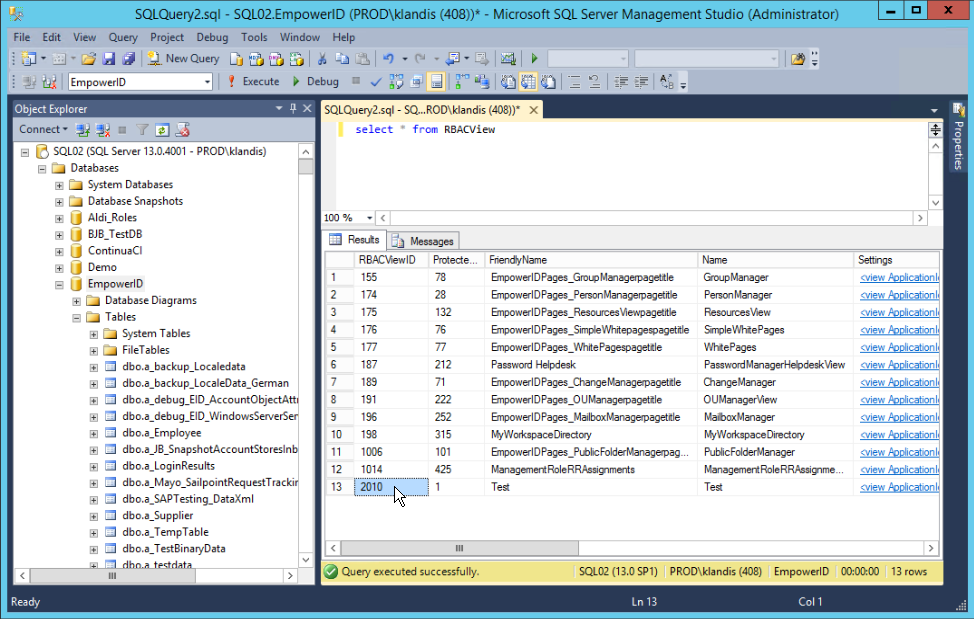This screenshot has height=619, width=974.
Task: Open the Query menu
Action: point(123,37)
